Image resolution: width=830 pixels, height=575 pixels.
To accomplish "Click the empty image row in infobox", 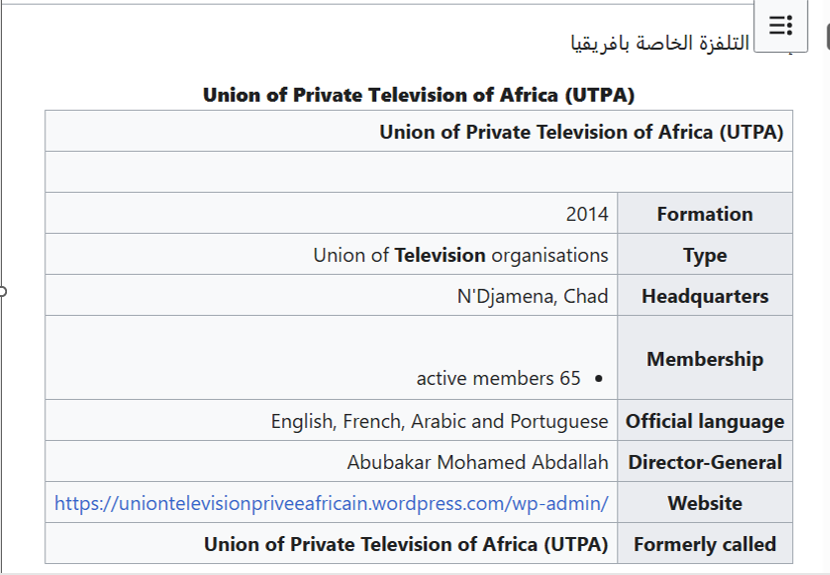I will point(418,172).
